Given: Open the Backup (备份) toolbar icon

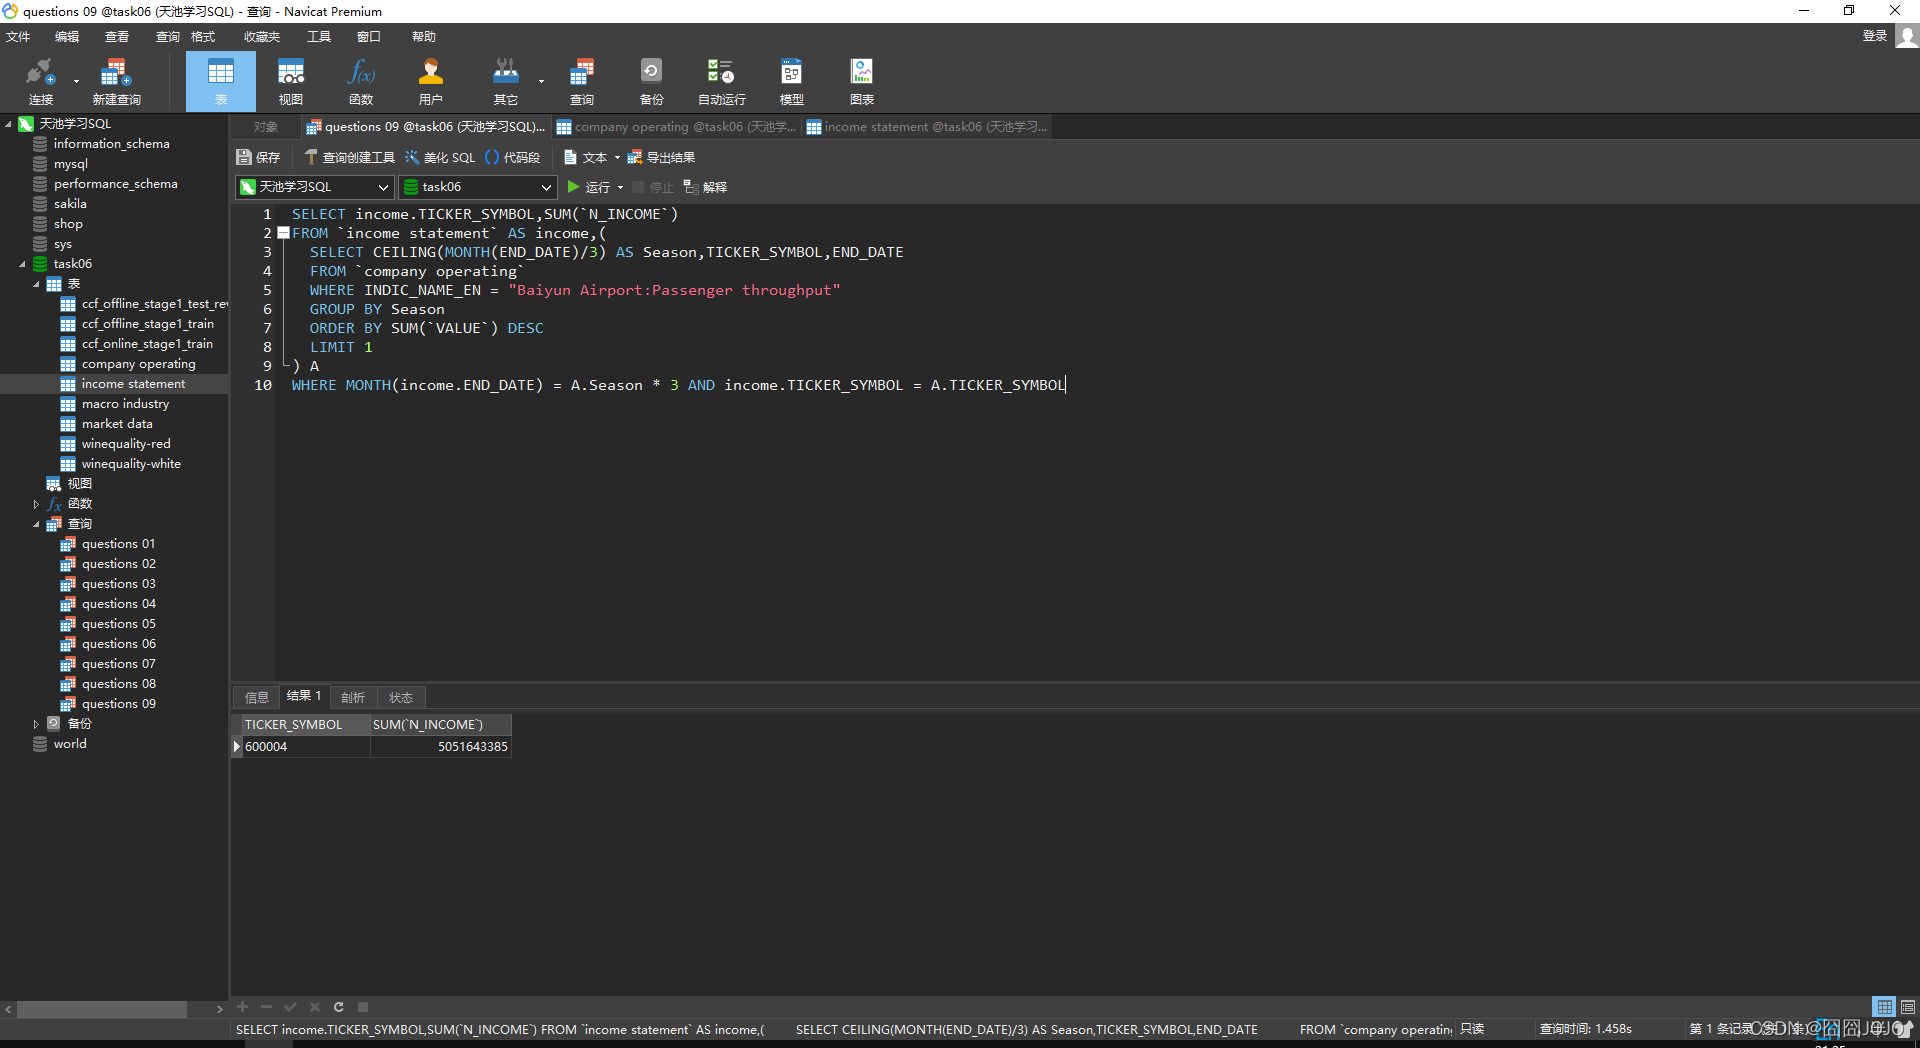Looking at the screenshot, I should 651,80.
